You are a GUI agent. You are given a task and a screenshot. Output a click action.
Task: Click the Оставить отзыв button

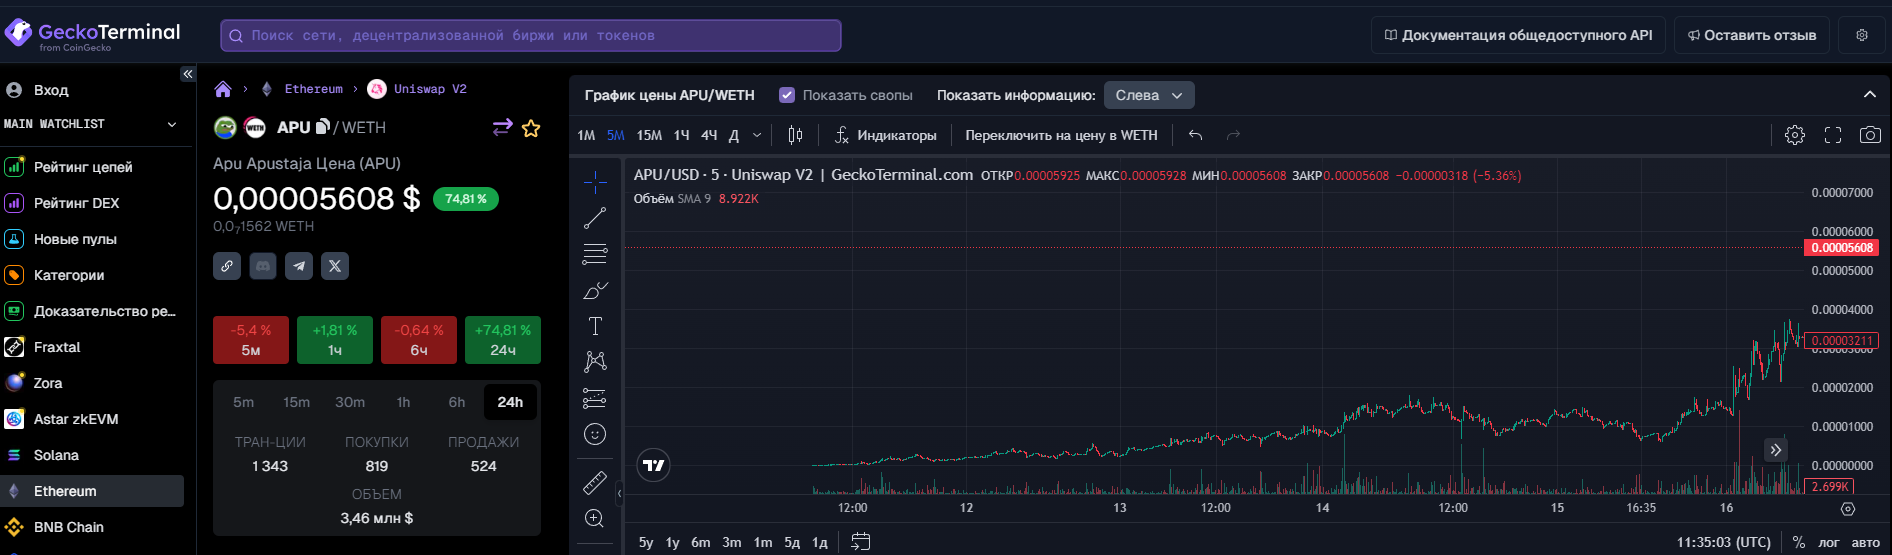(x=1752, y=35)
